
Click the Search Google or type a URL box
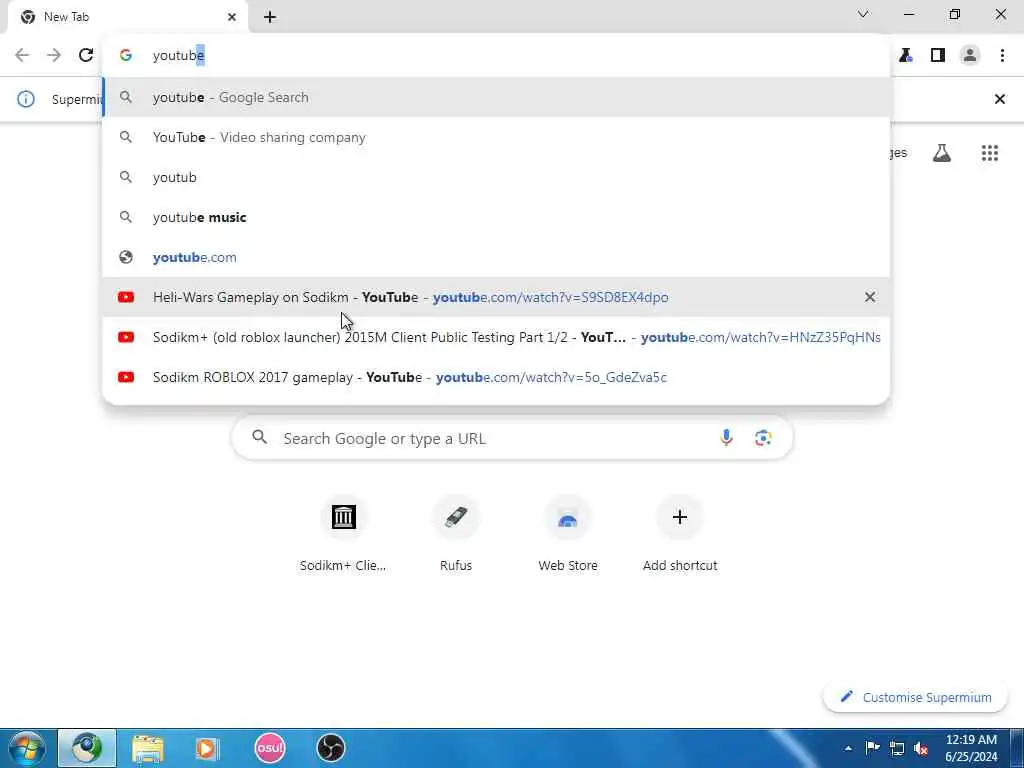tap(512, 438)
